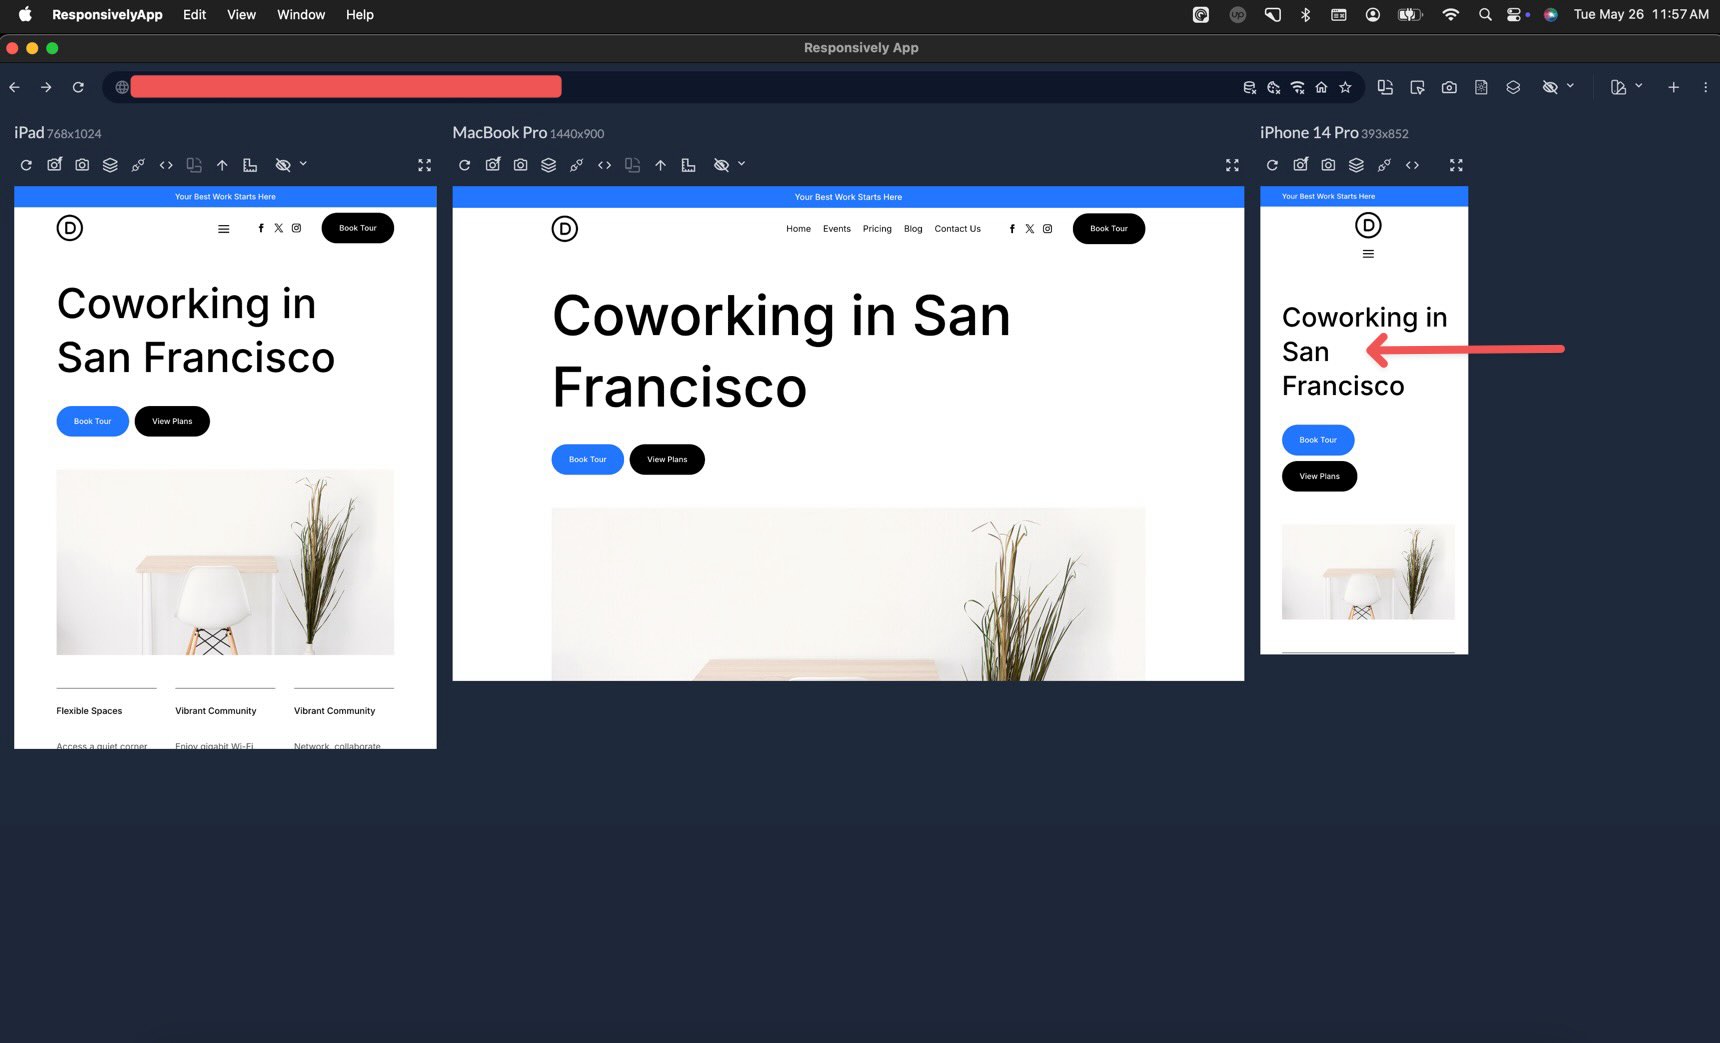Open DevTools for iPad preview
The height and width of the screenshot is (1043, 1720).
(x=166, y=165)
